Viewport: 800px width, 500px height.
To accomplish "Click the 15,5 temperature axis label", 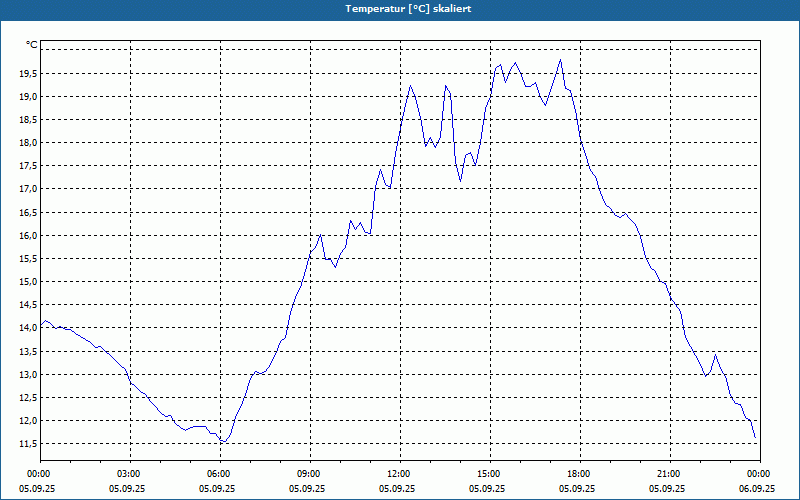I will (28, 259).
